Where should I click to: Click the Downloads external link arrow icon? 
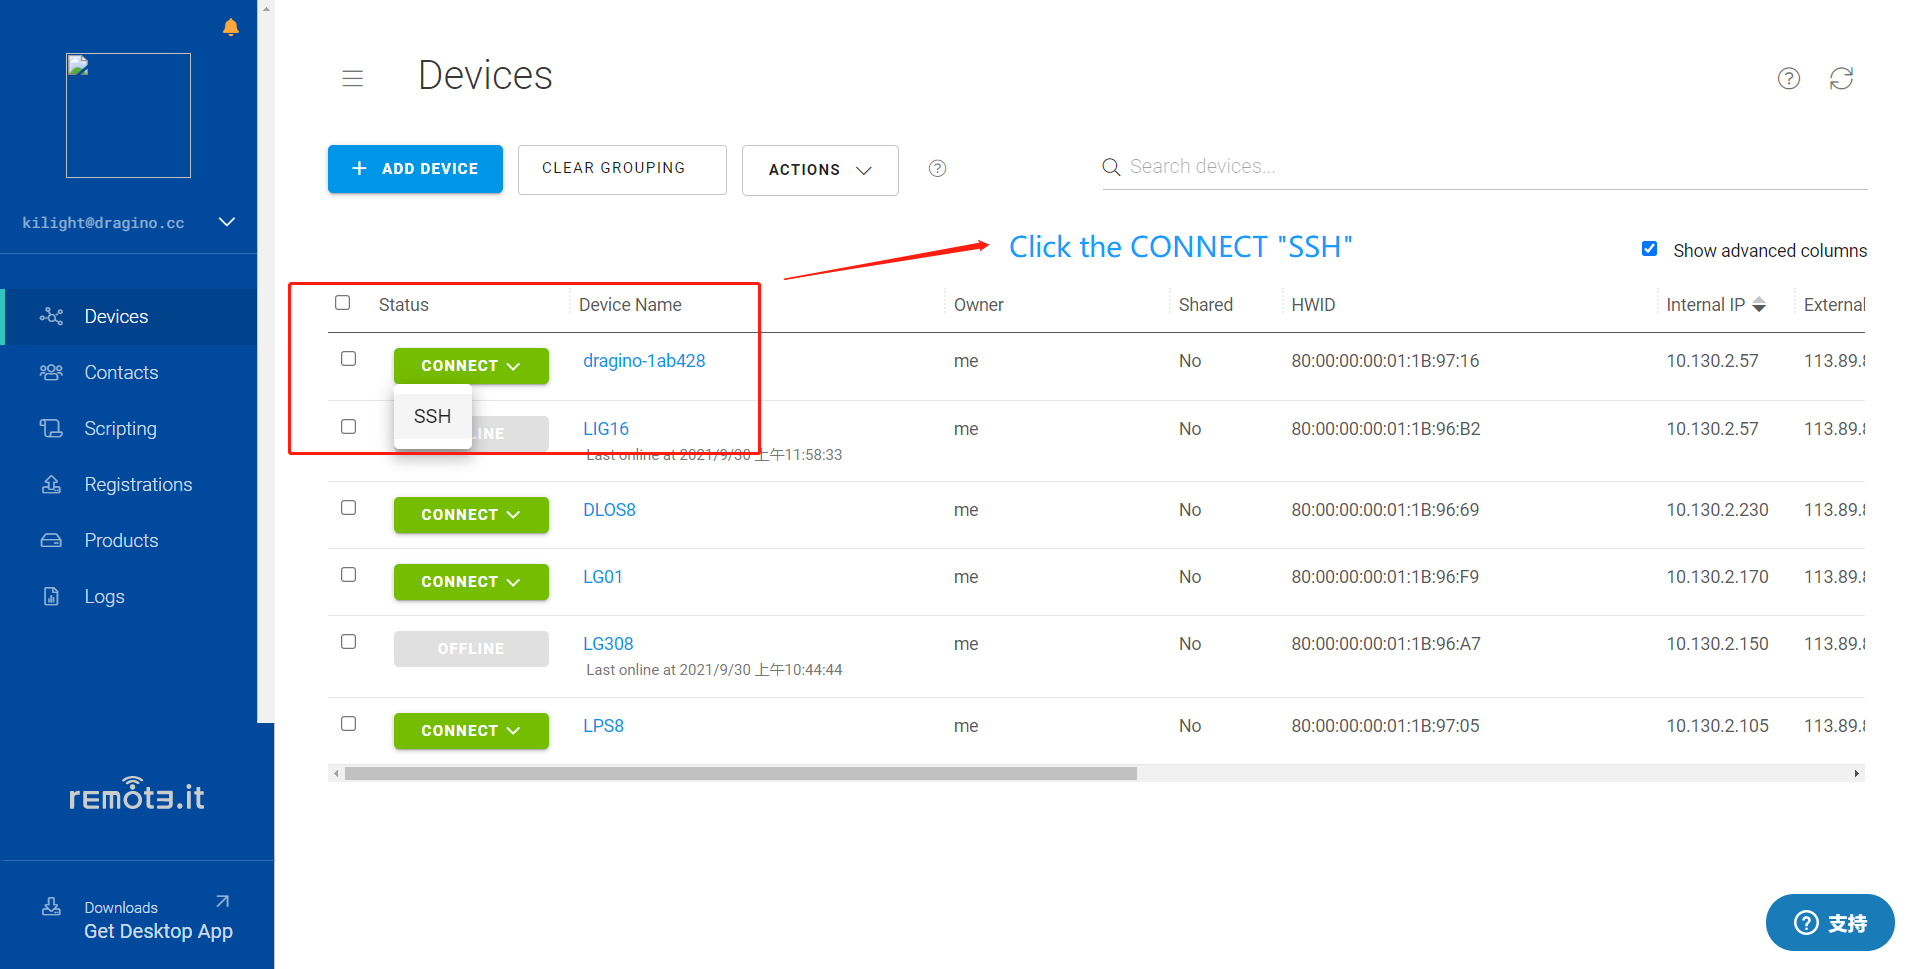coord(223,901)
